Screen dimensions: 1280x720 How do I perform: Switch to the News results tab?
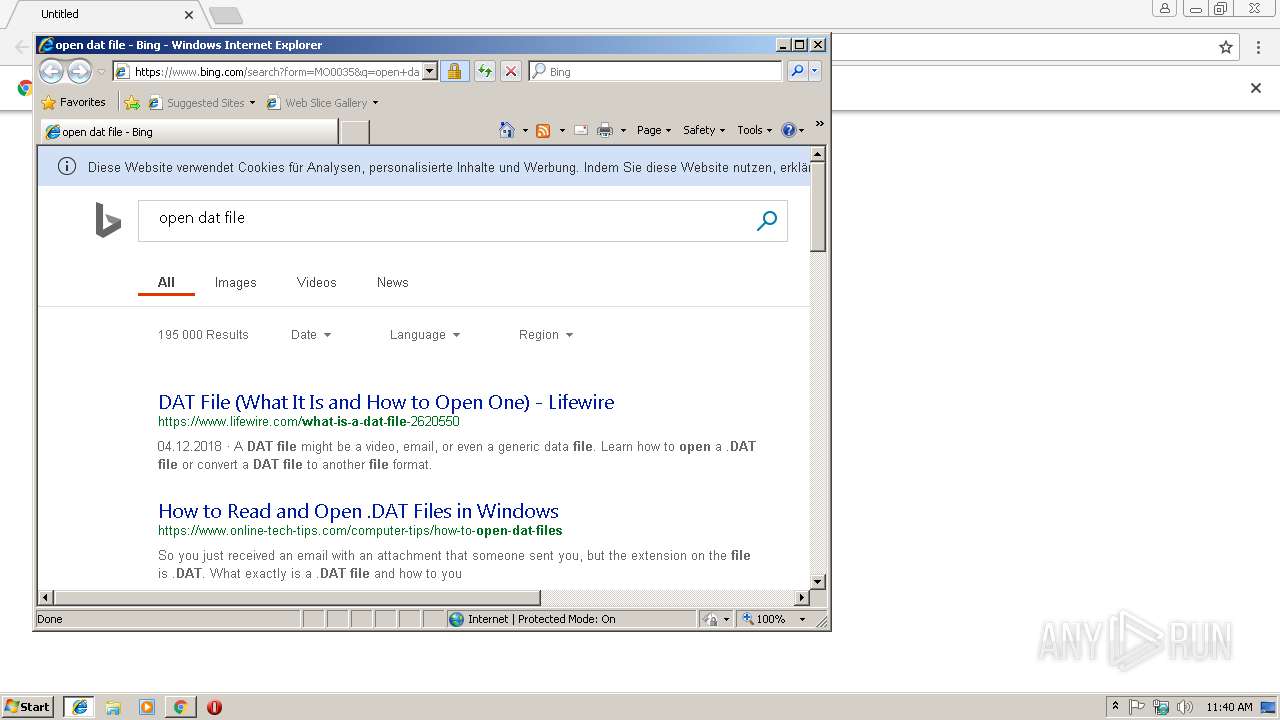pyautogui.click(x=393, y=282)
